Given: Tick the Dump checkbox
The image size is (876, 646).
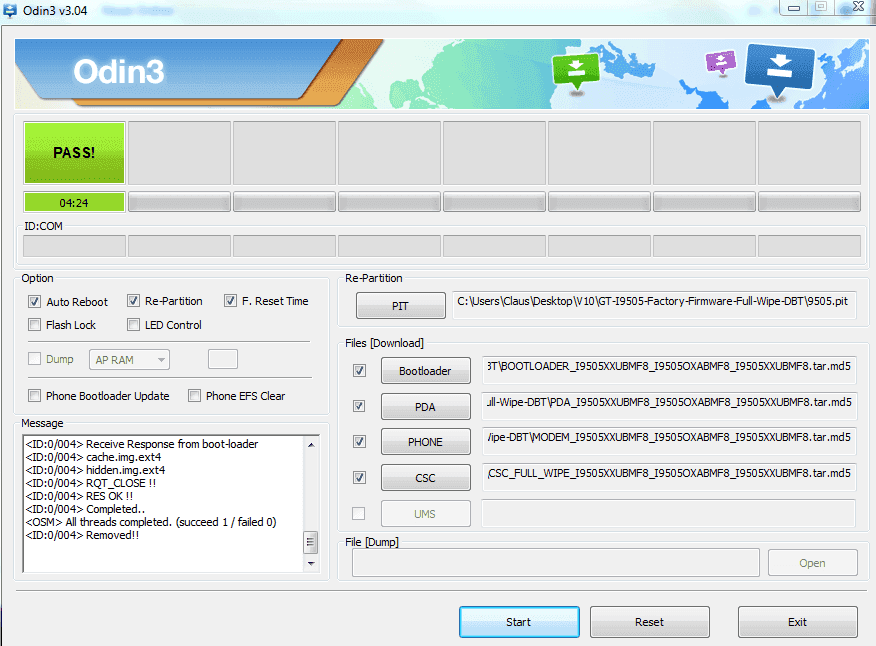Looking at the screenshot, I should [35, 359].
